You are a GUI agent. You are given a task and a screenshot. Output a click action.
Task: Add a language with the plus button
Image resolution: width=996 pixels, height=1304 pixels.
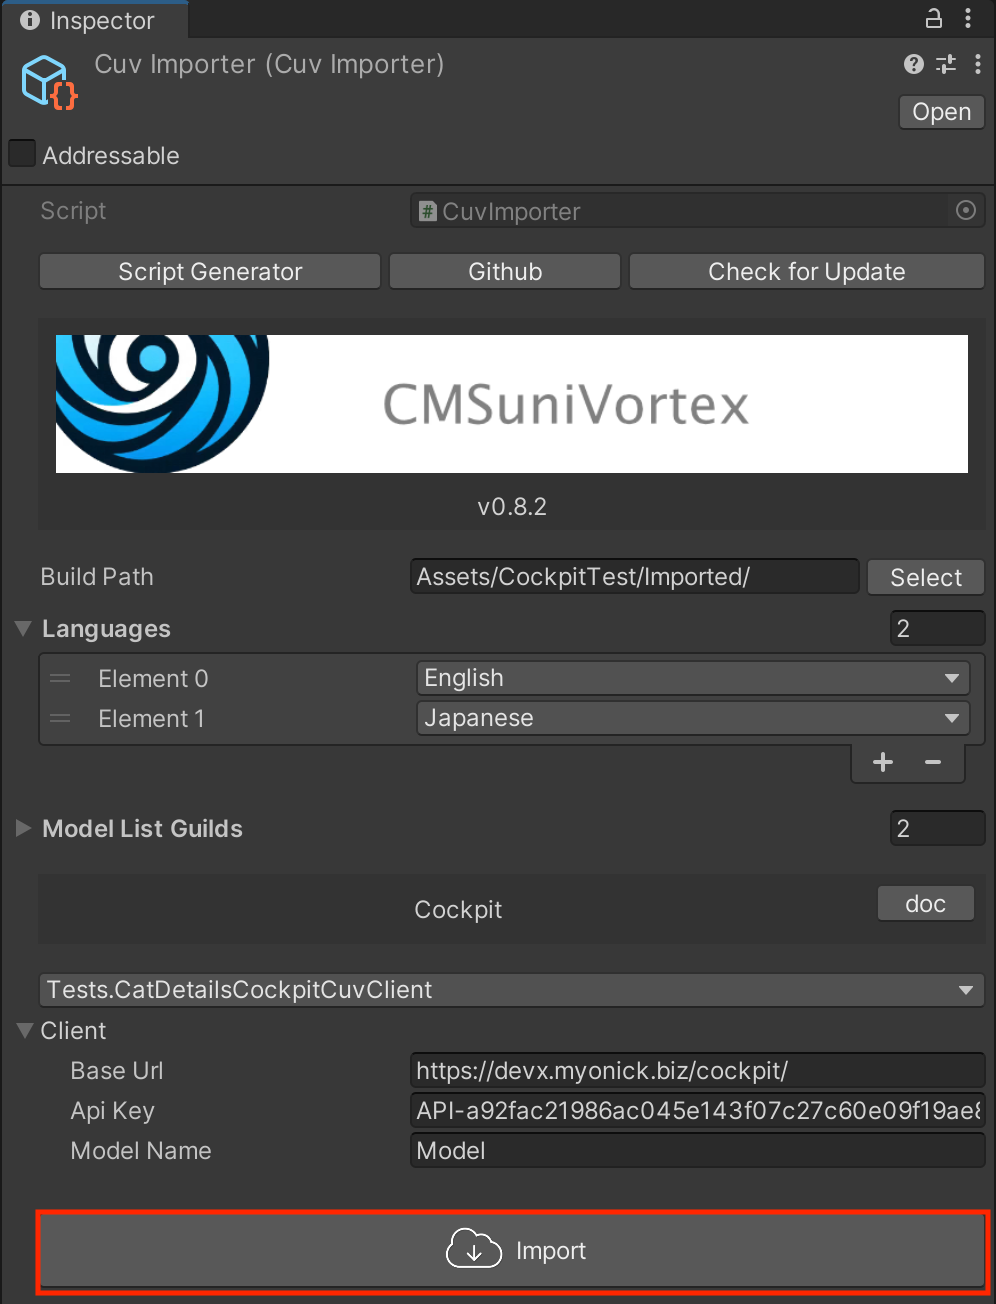point(883,762)
